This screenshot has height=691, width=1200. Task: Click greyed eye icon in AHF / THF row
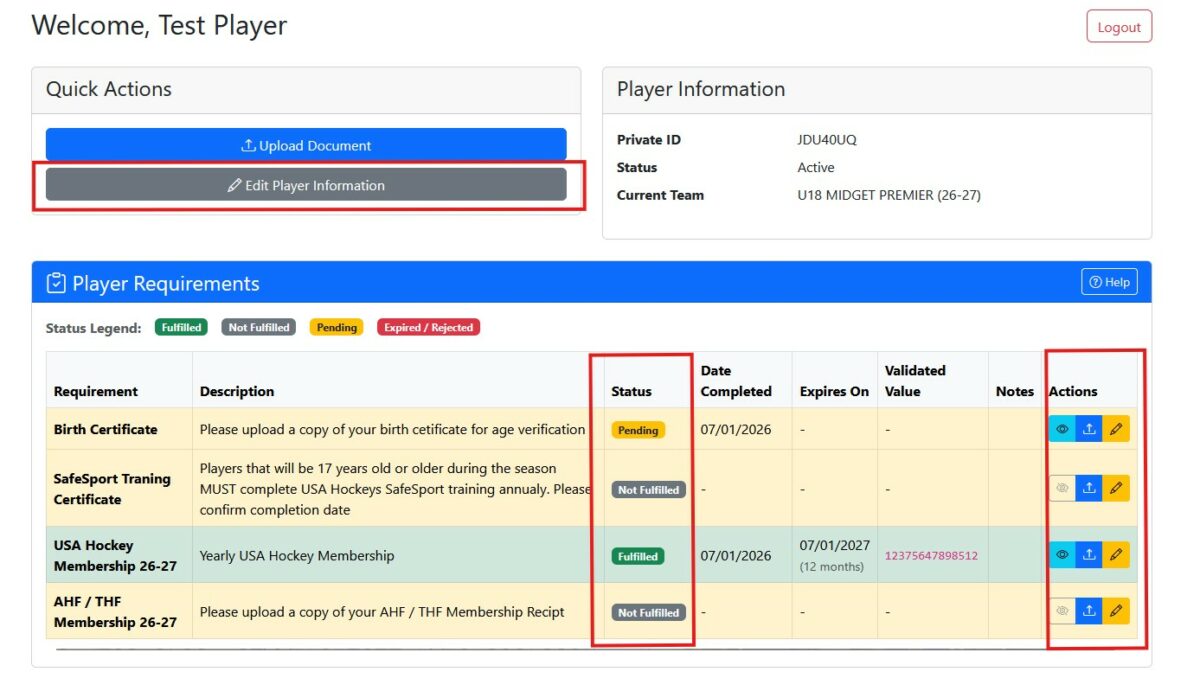tap(1062, 610)
